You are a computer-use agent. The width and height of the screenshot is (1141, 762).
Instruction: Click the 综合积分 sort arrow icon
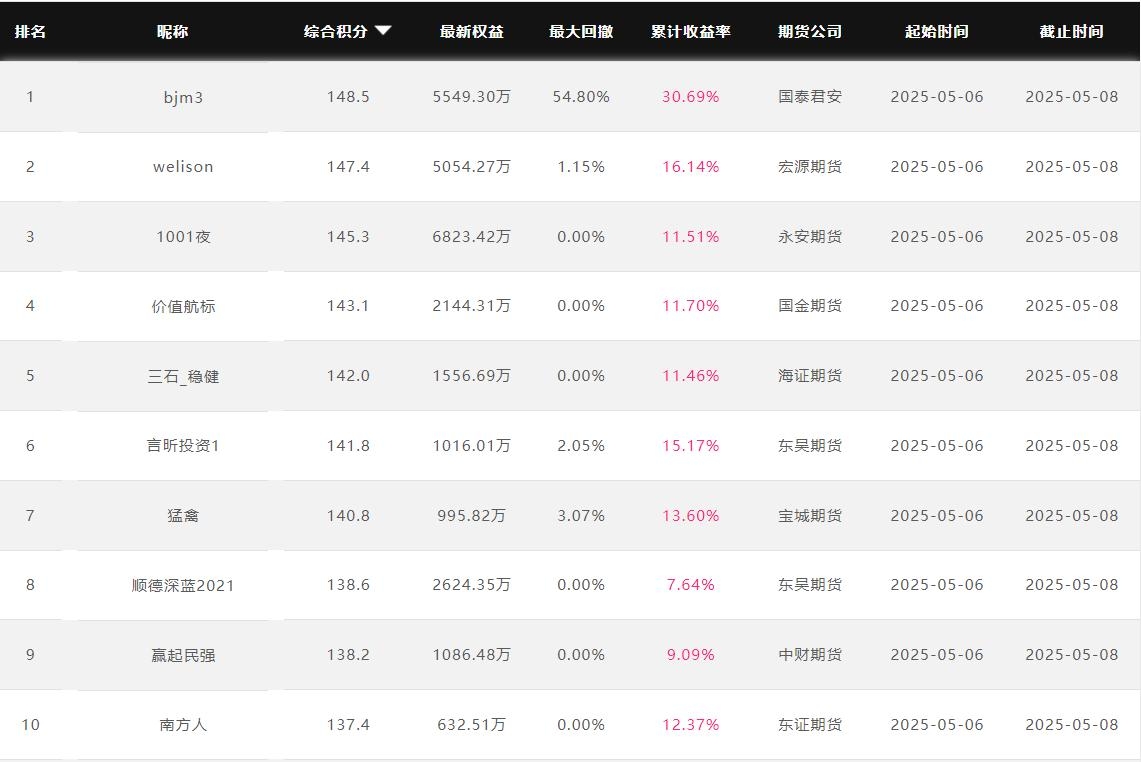click(x=383, y=31)
